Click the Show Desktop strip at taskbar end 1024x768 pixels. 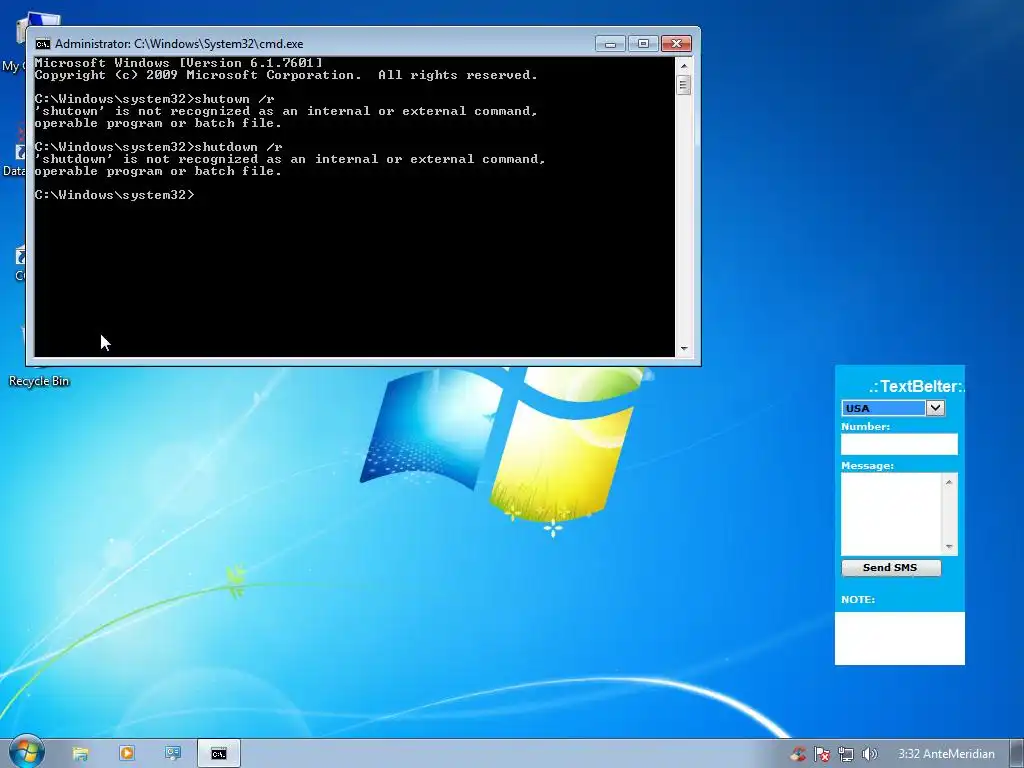(x=1017, y=754)
